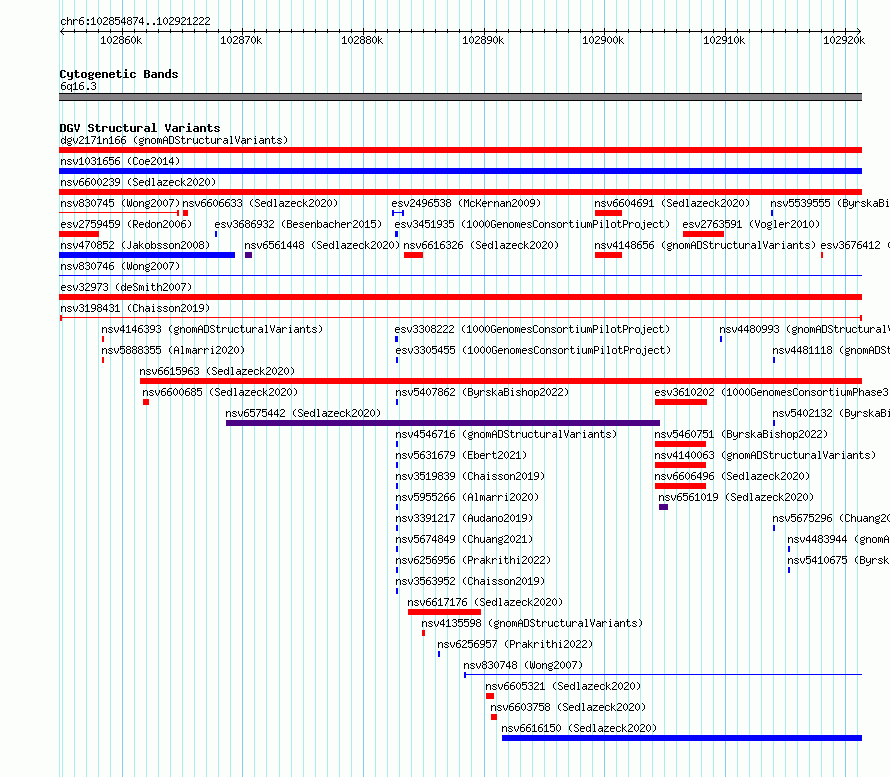The width and height of the screenshot is (890, 777).
Task: Open esv3686932 (Besenbacher2015) label
Action: point(298,224)
